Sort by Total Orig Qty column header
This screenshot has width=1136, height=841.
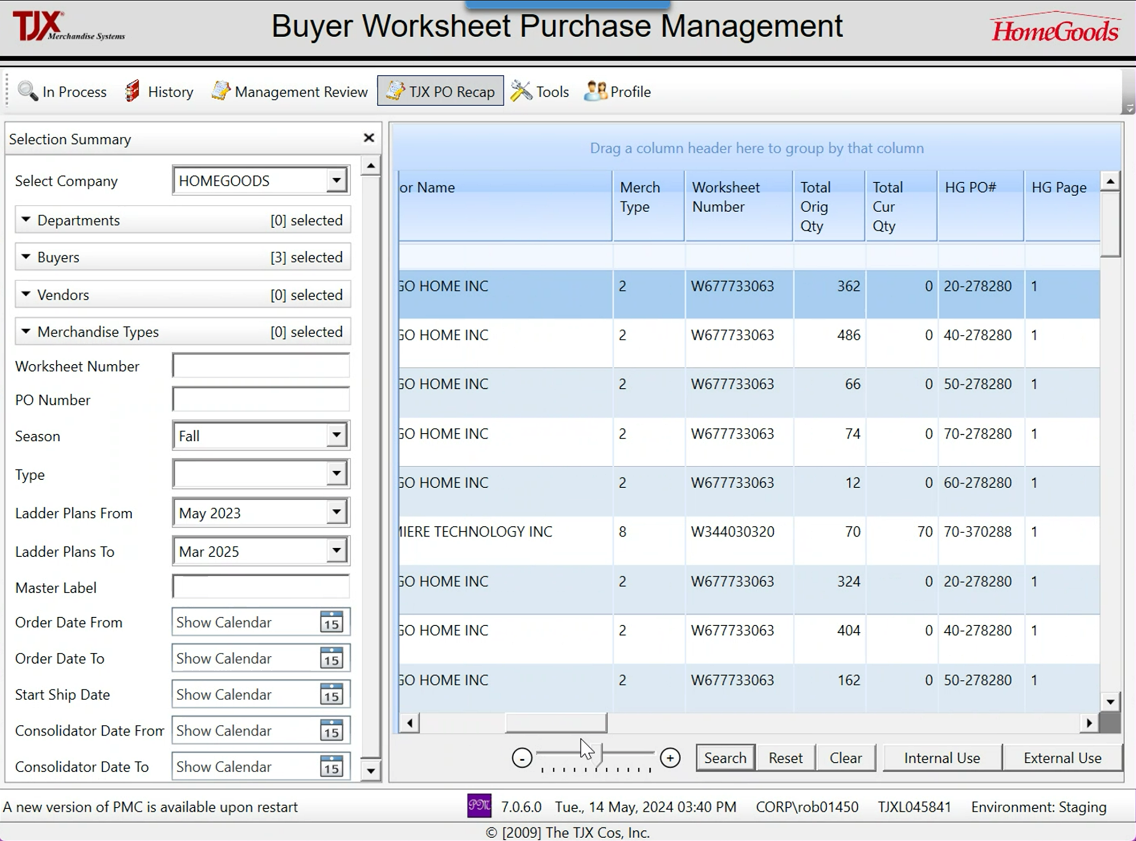click(830, 206)
